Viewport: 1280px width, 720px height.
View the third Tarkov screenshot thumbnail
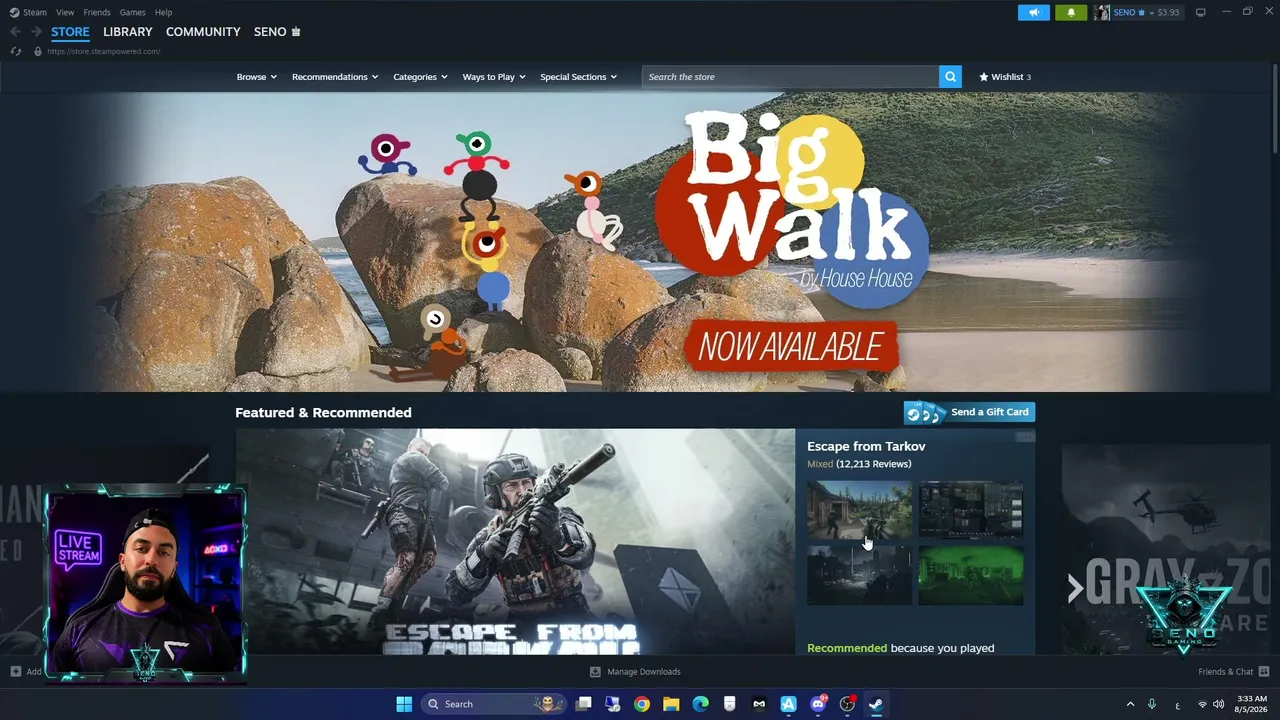tap(860, 576)
